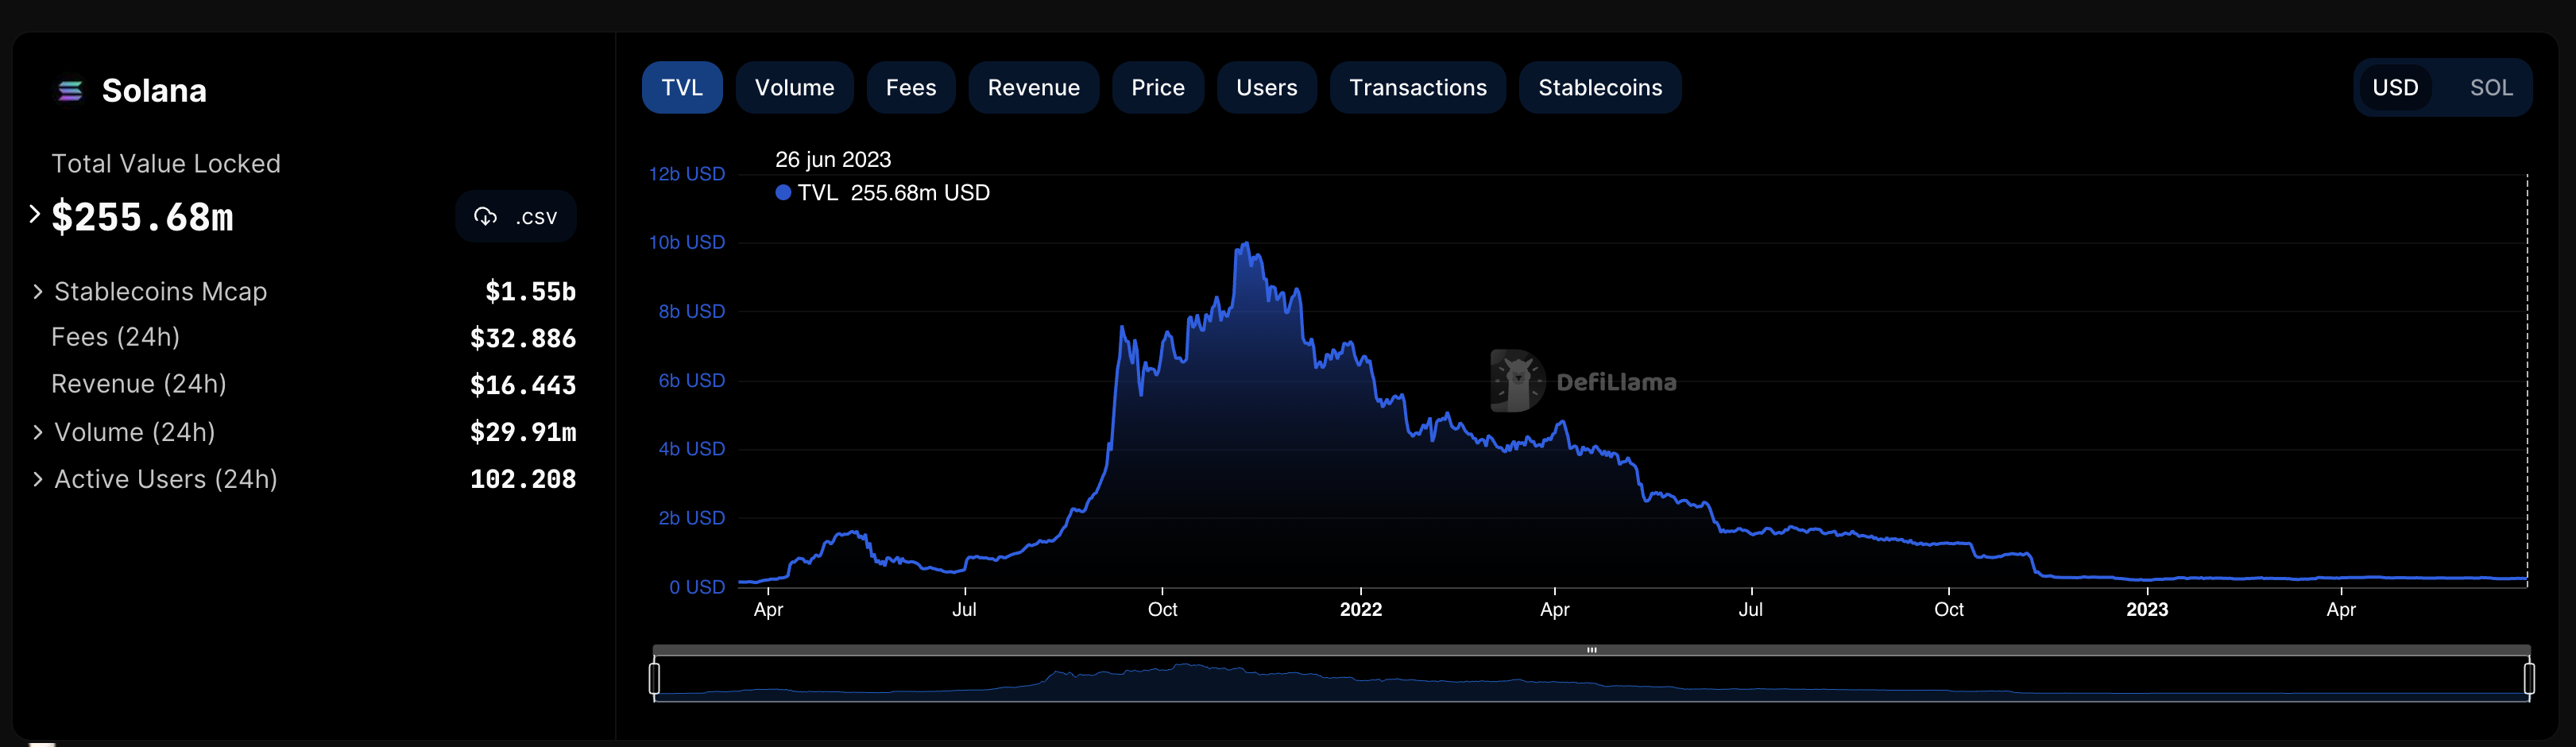Screen dimensions: 2576x747
Task: Switch currency display to USD
Action: click(2394, 88)
